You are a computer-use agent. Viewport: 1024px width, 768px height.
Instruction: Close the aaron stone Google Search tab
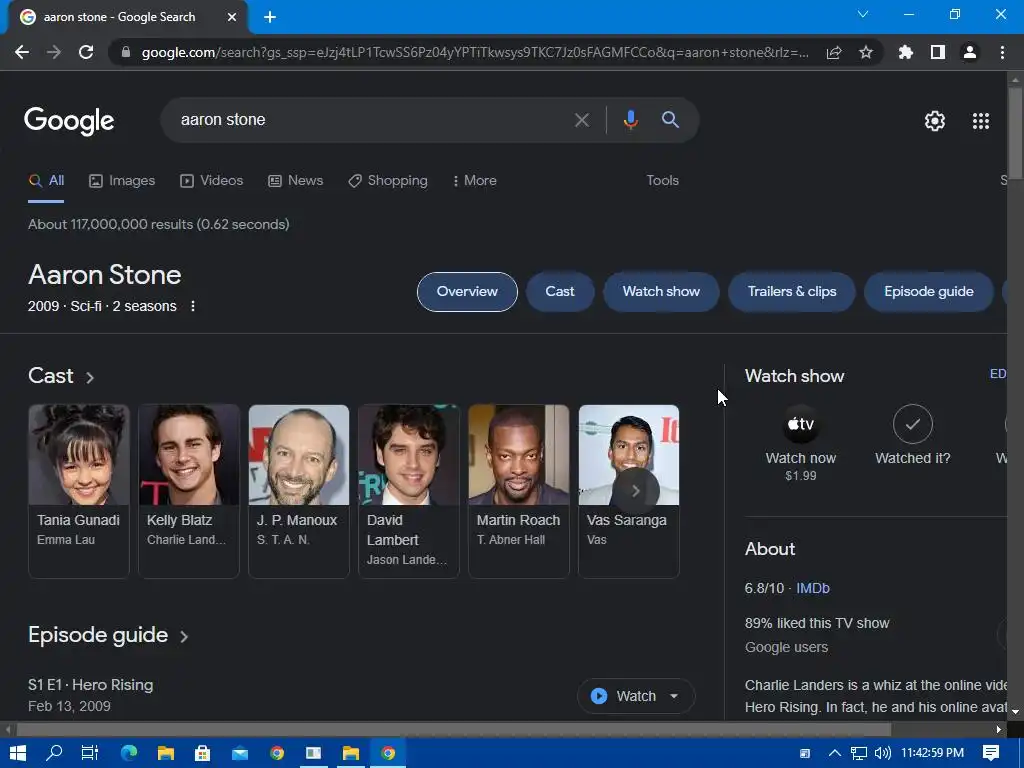pos(232,17)
